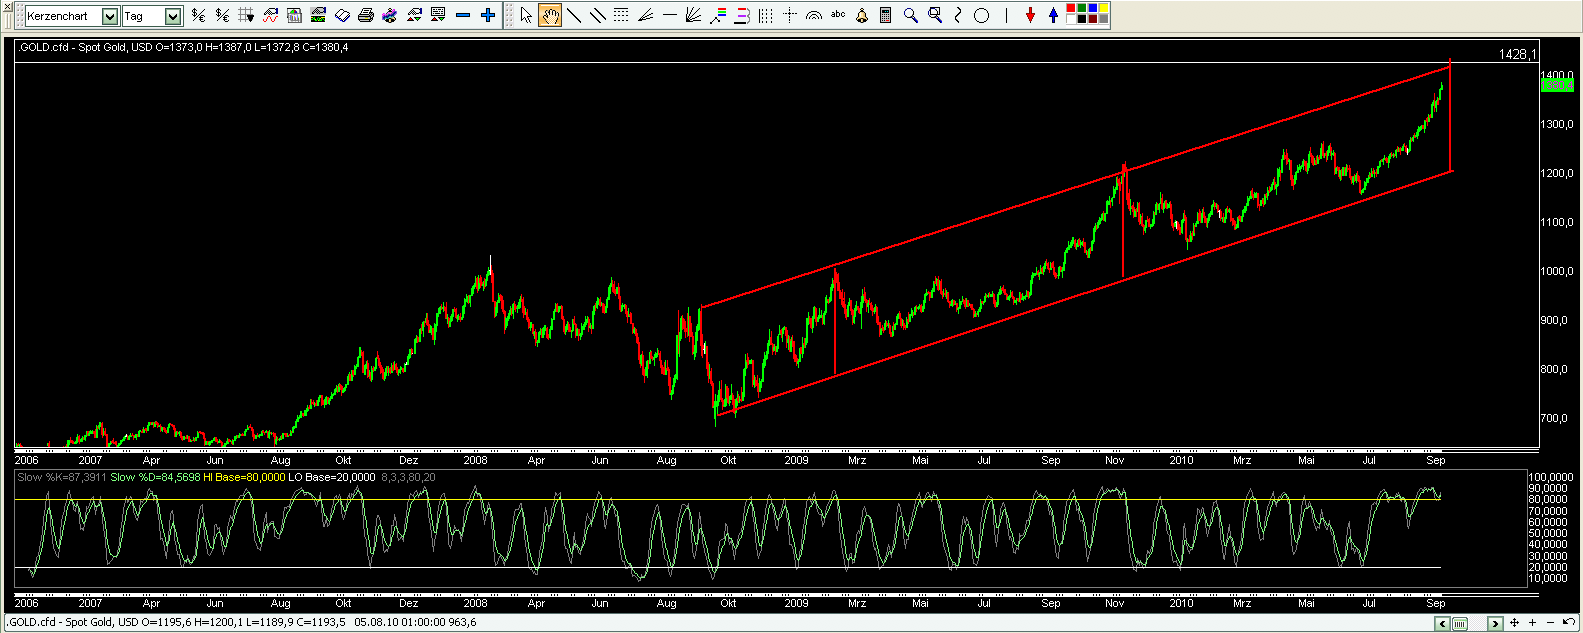Screen dimensions: 1583x633
Task: Pick the yellow color swatch
Action: [1104, 9]
